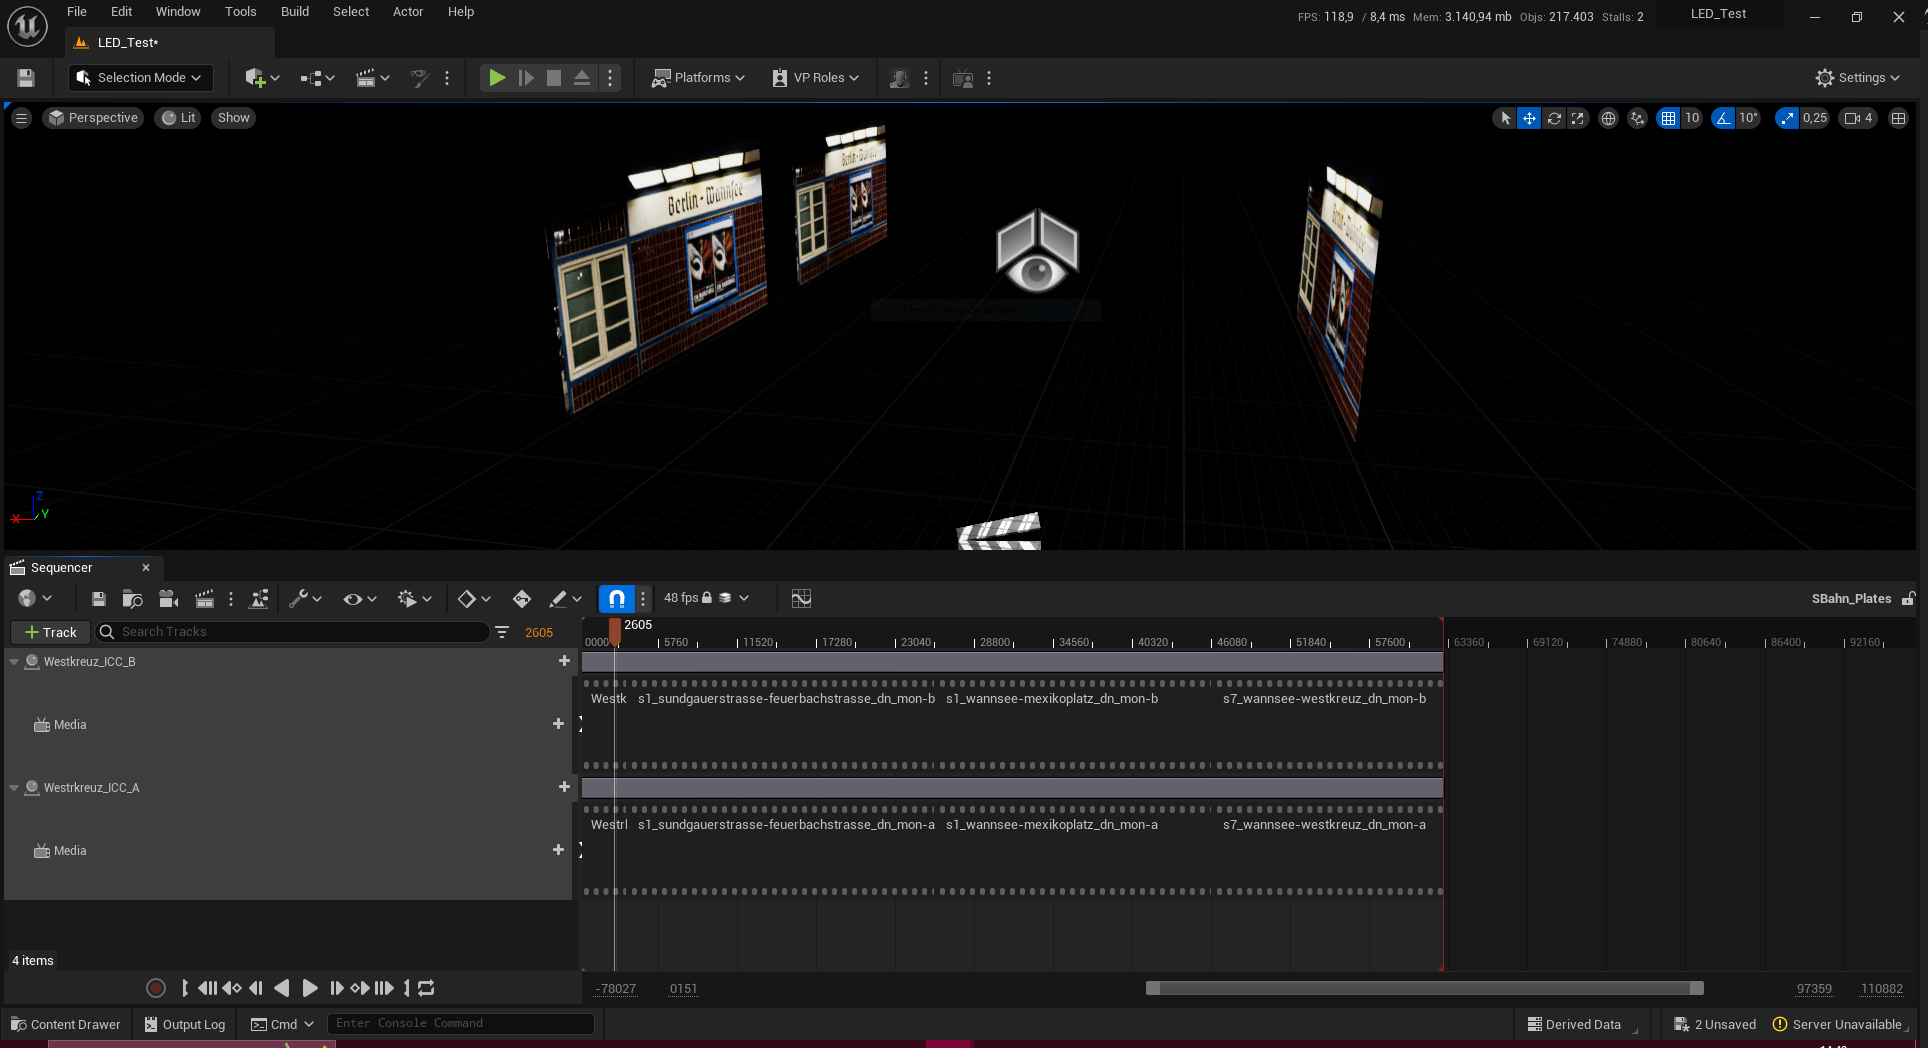Click the green Play in Editor button

coord(496,78)
